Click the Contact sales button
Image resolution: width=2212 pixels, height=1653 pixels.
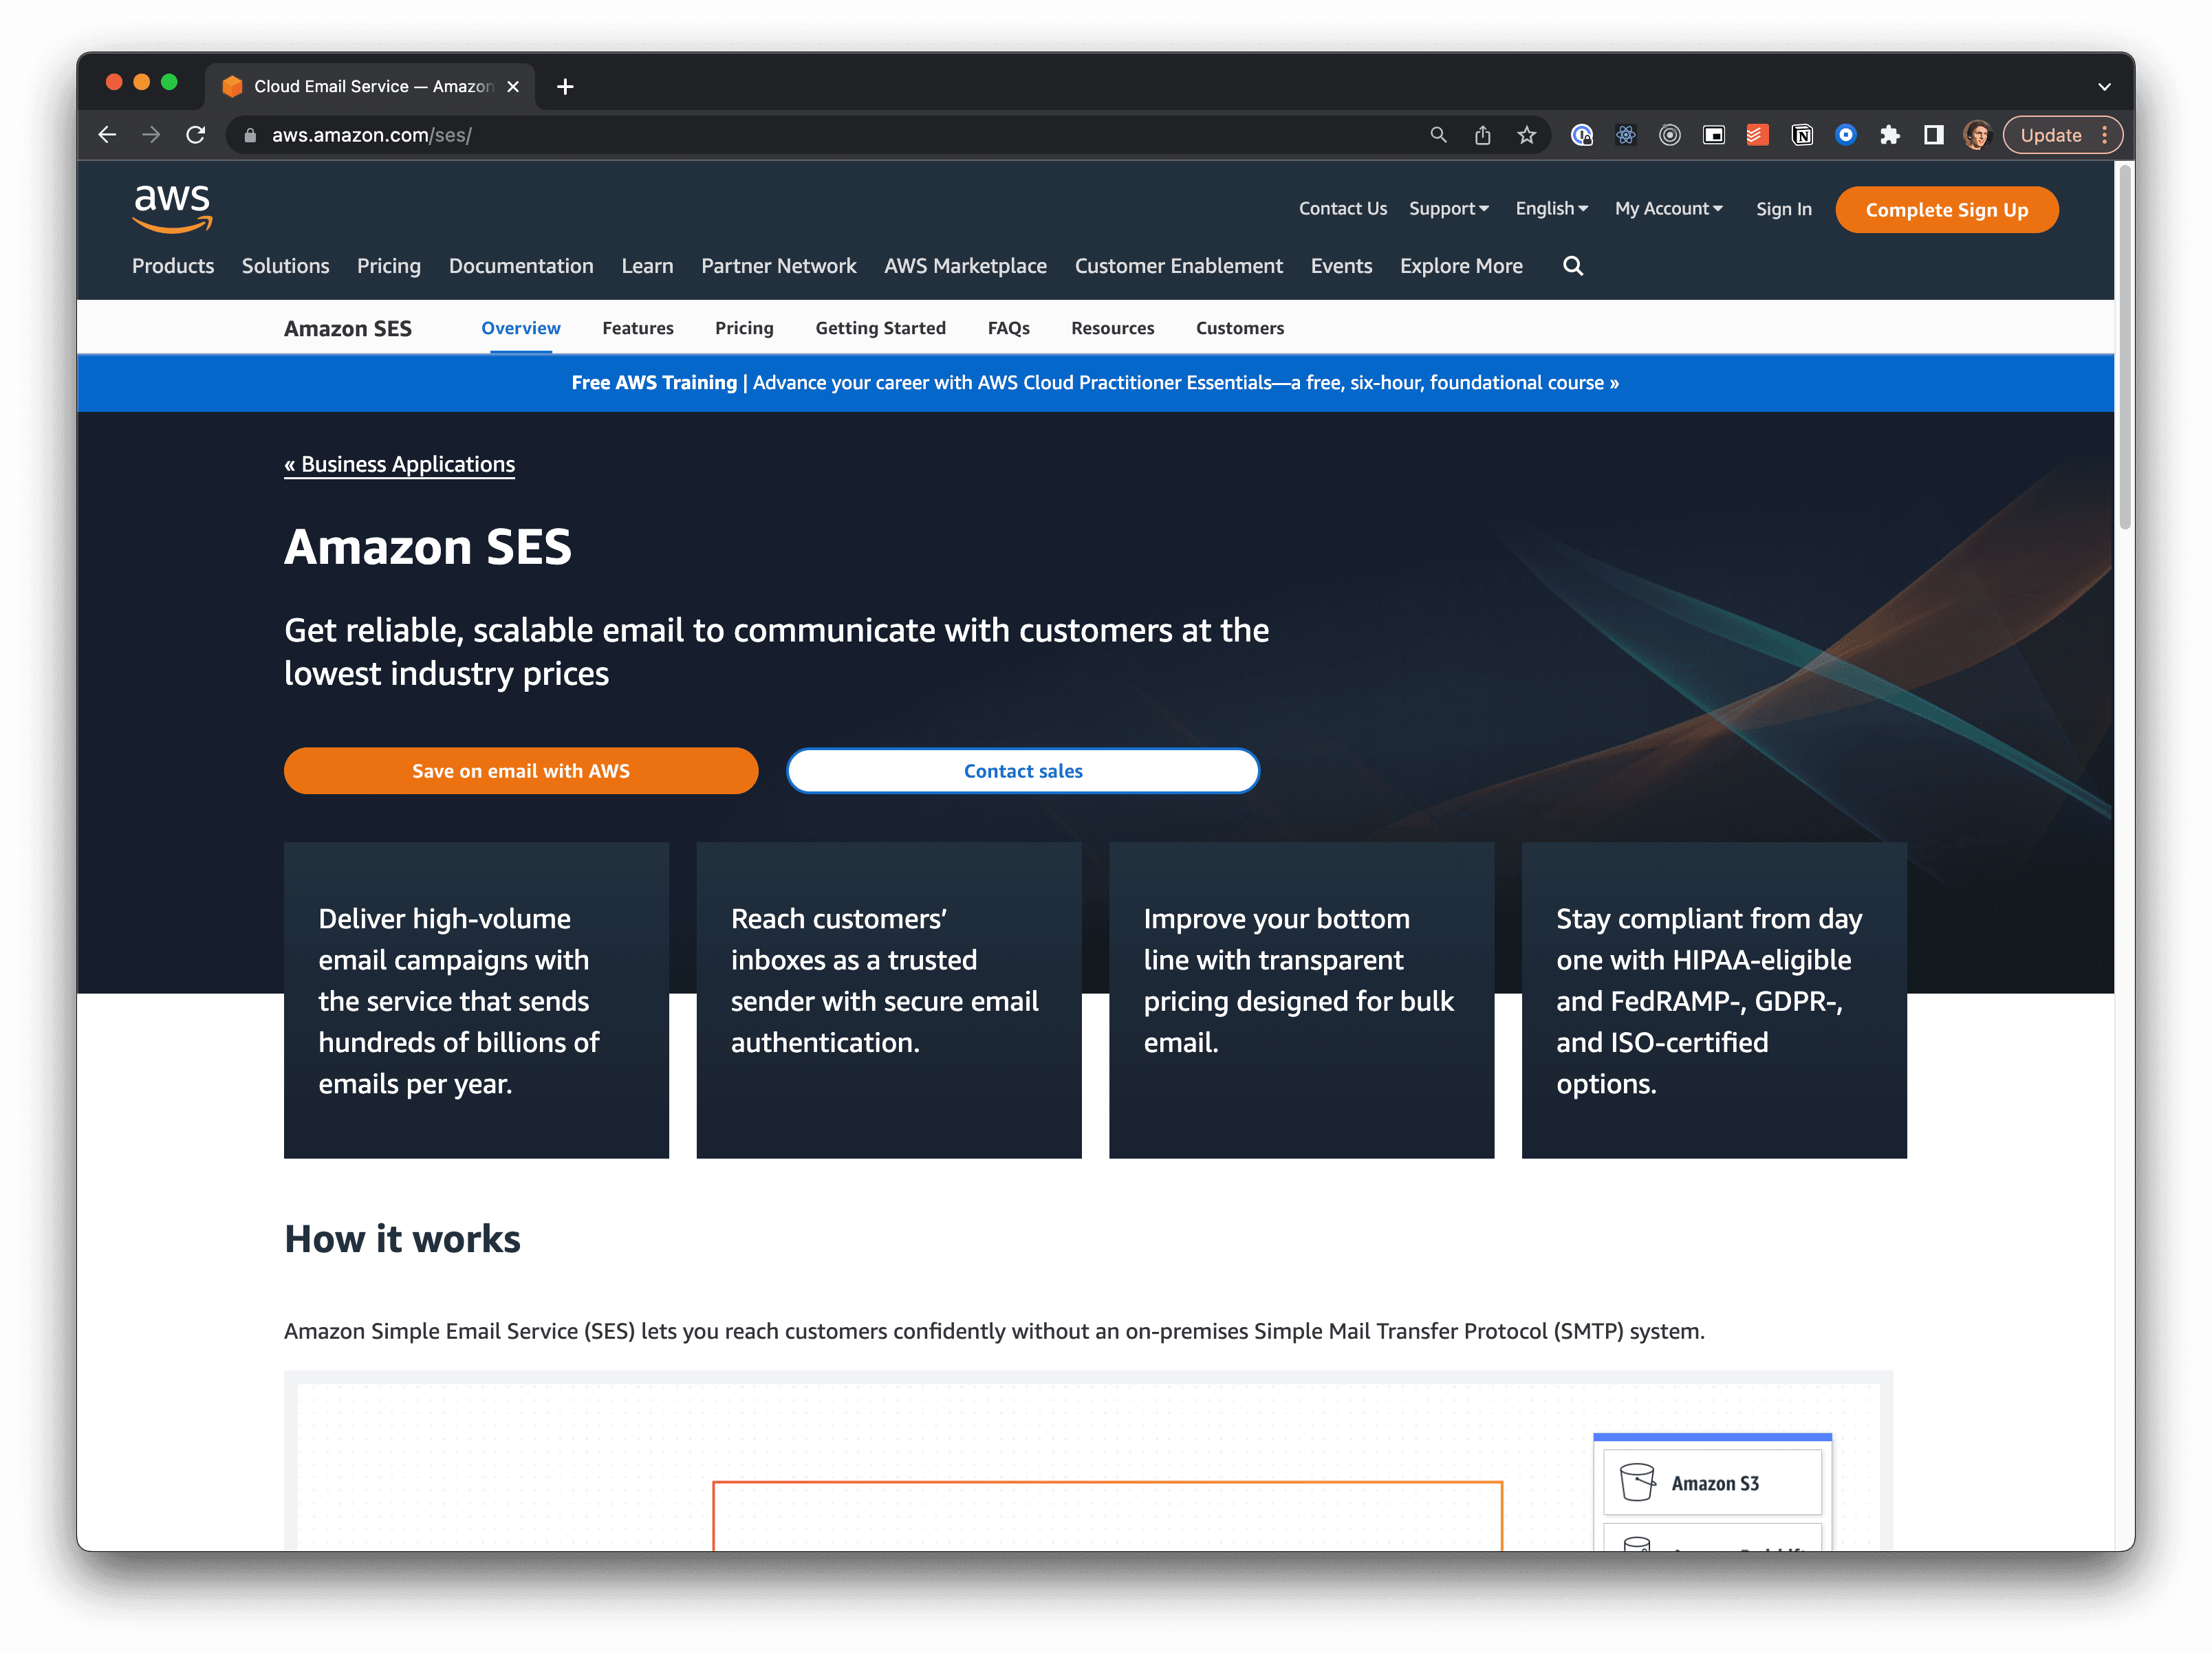1023,771
